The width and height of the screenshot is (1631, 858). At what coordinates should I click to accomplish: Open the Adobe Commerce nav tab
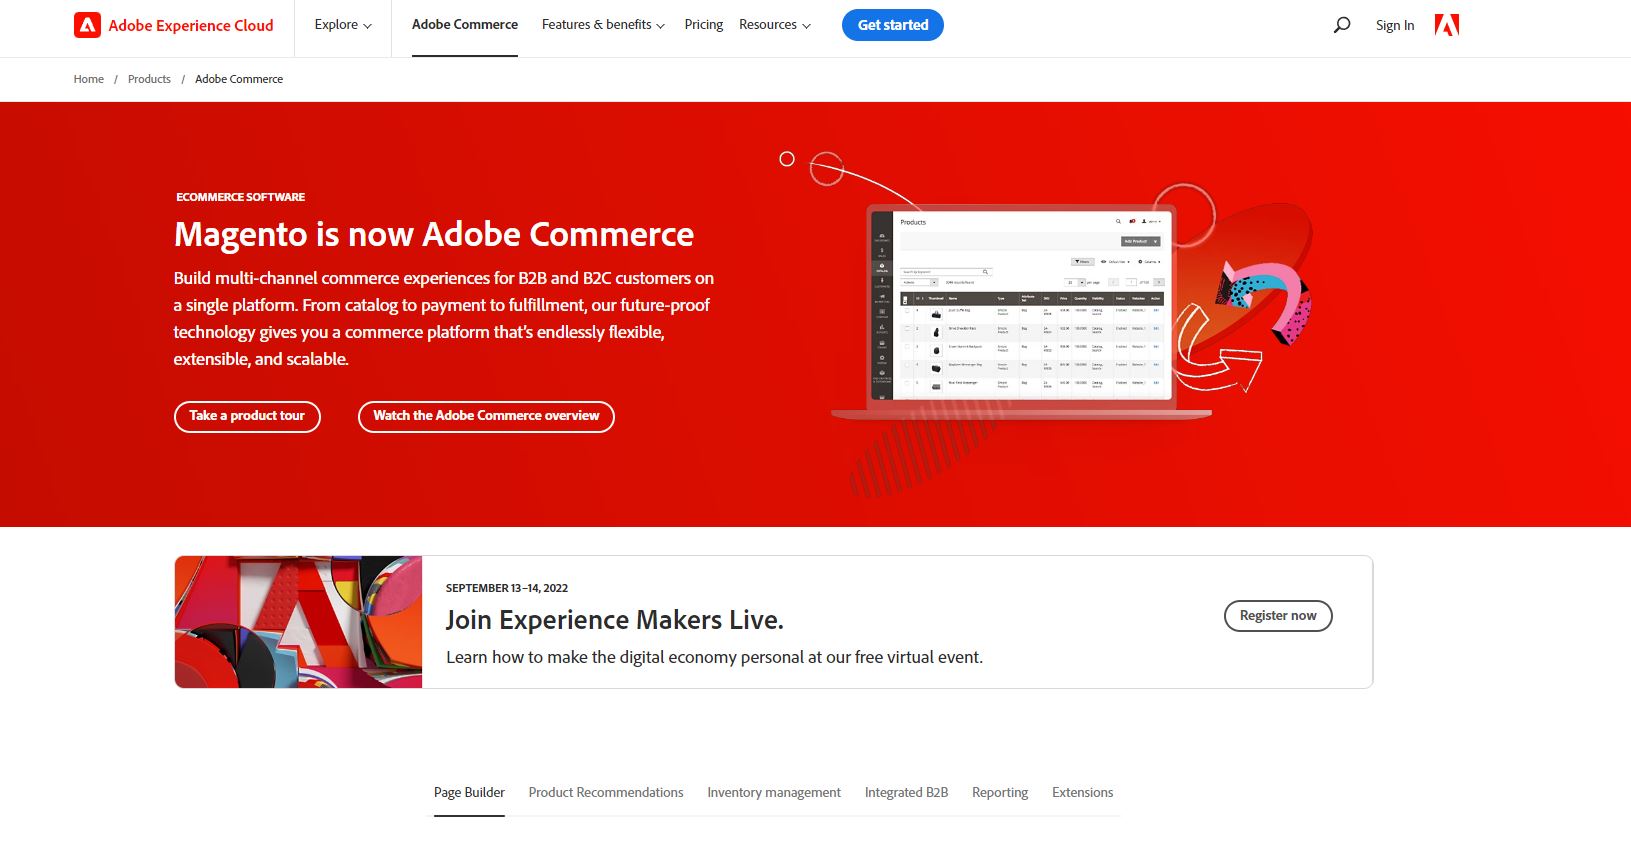[465, 25]
